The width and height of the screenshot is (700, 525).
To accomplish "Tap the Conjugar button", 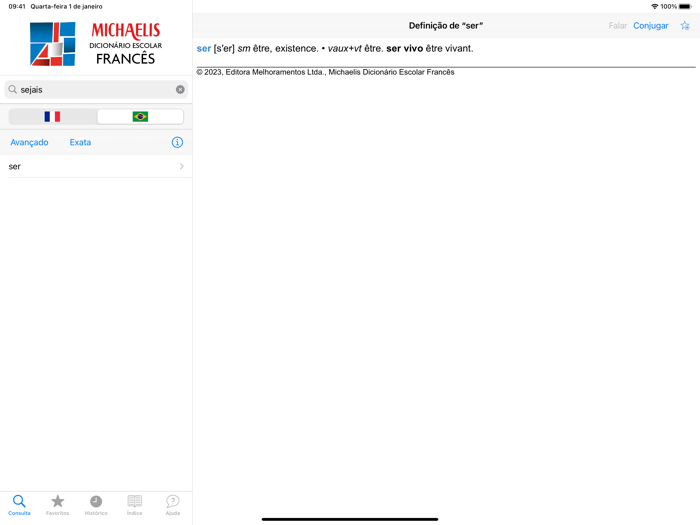I will 650,26.
